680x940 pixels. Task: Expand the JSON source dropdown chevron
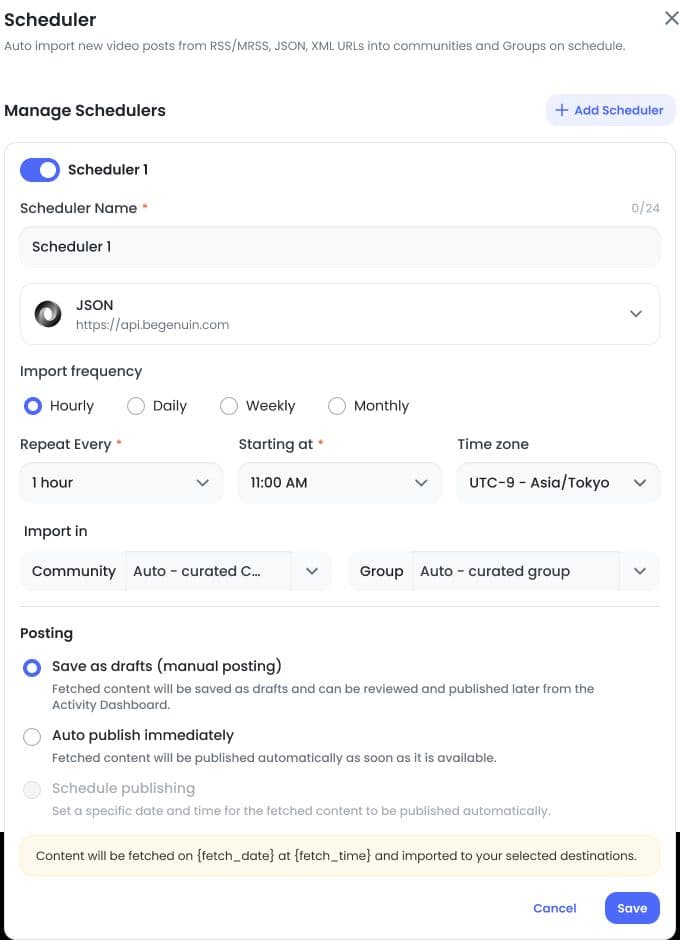tap(636, 314)
